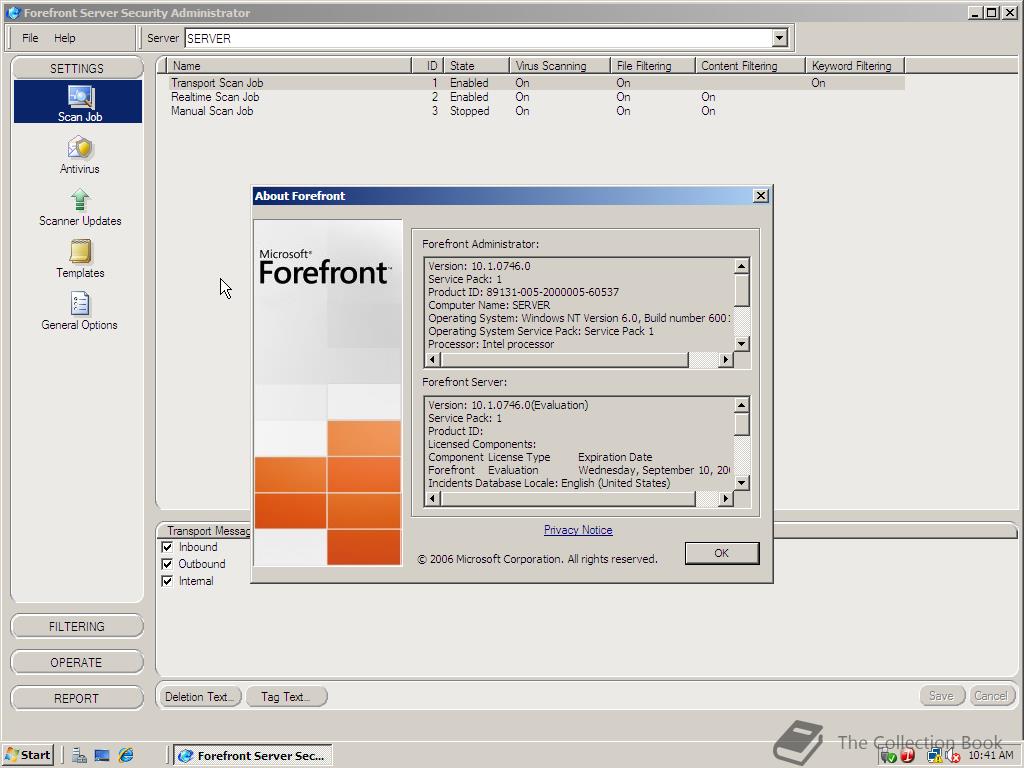Click the Incidents Database Locale line
This screenshot has width=1024, height=768.
pos(549,483)
